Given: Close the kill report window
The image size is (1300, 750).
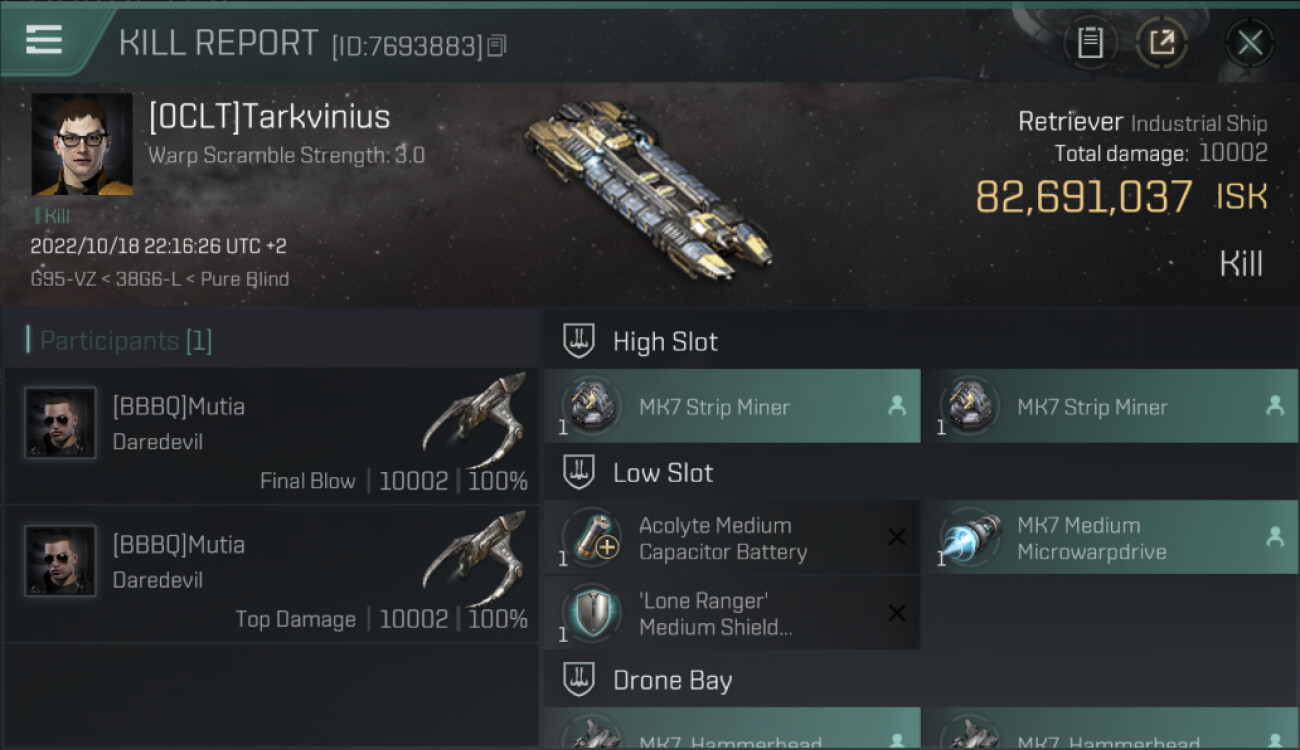Looking at the screenshot, I should coord(1250,43).
